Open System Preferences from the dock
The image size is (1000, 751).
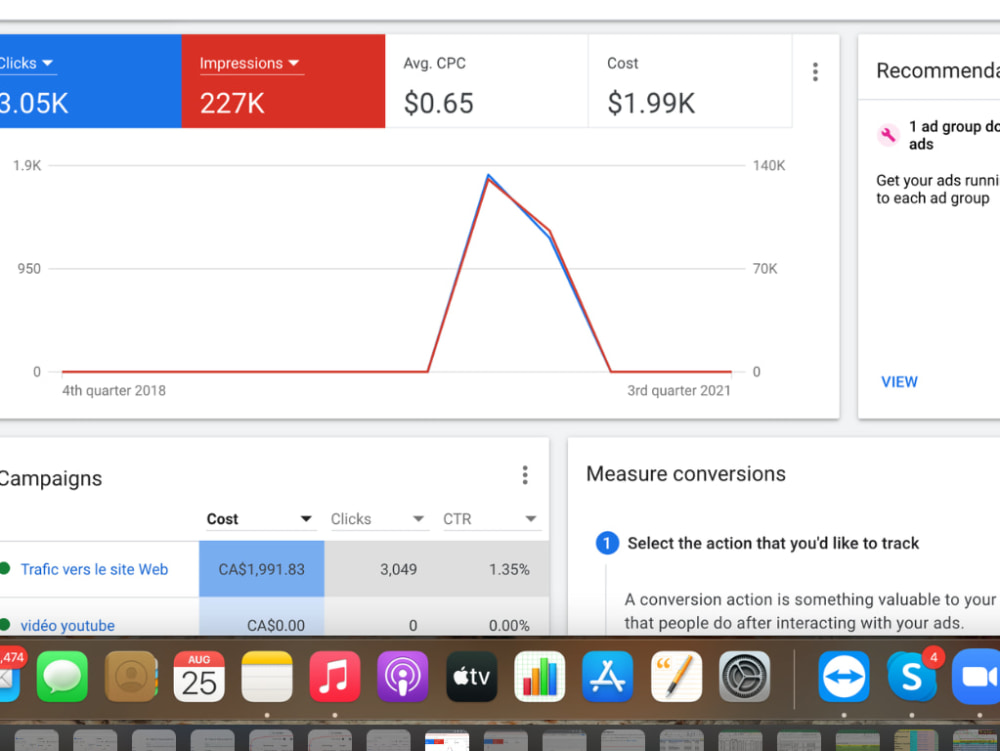pyautogui.click(x=744, y=676)
